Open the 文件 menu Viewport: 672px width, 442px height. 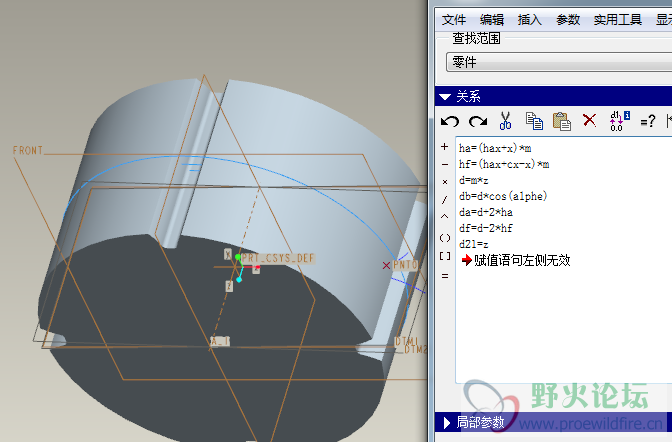(x=453, y=20)
